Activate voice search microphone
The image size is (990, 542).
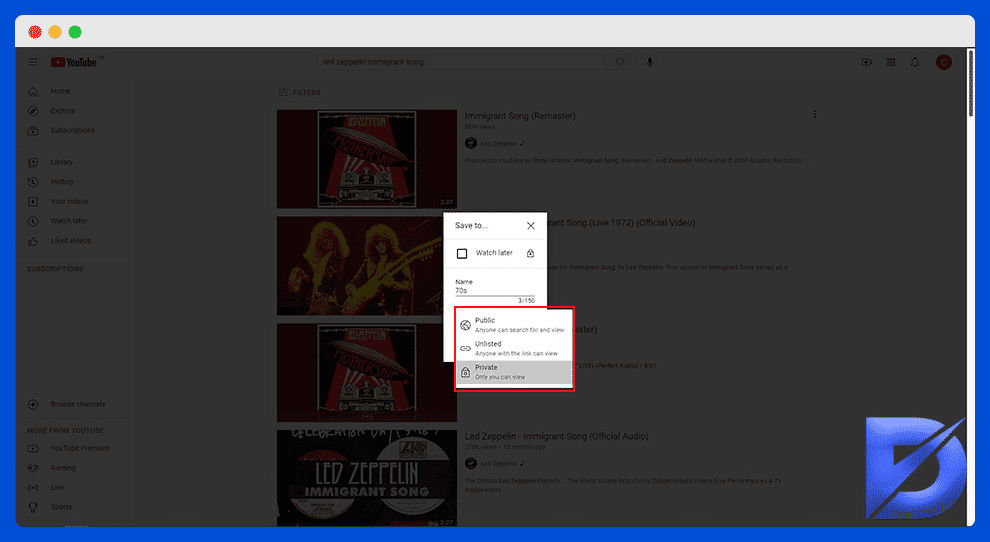pos(650,62)
